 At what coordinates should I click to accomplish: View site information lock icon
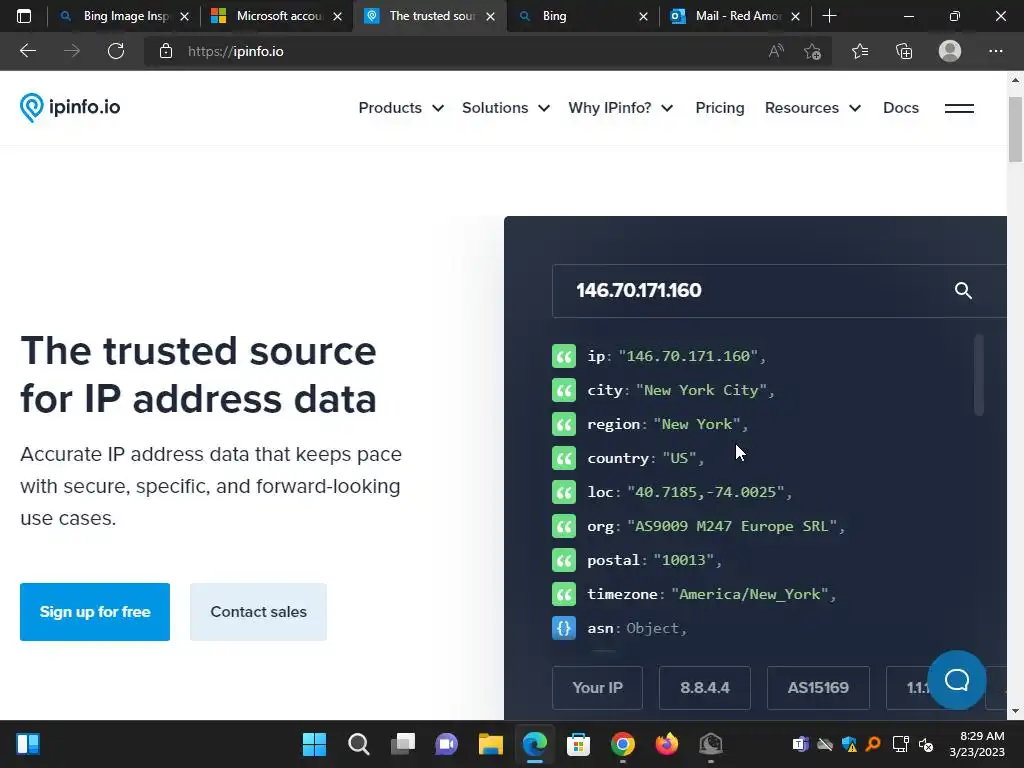(166, 51)
